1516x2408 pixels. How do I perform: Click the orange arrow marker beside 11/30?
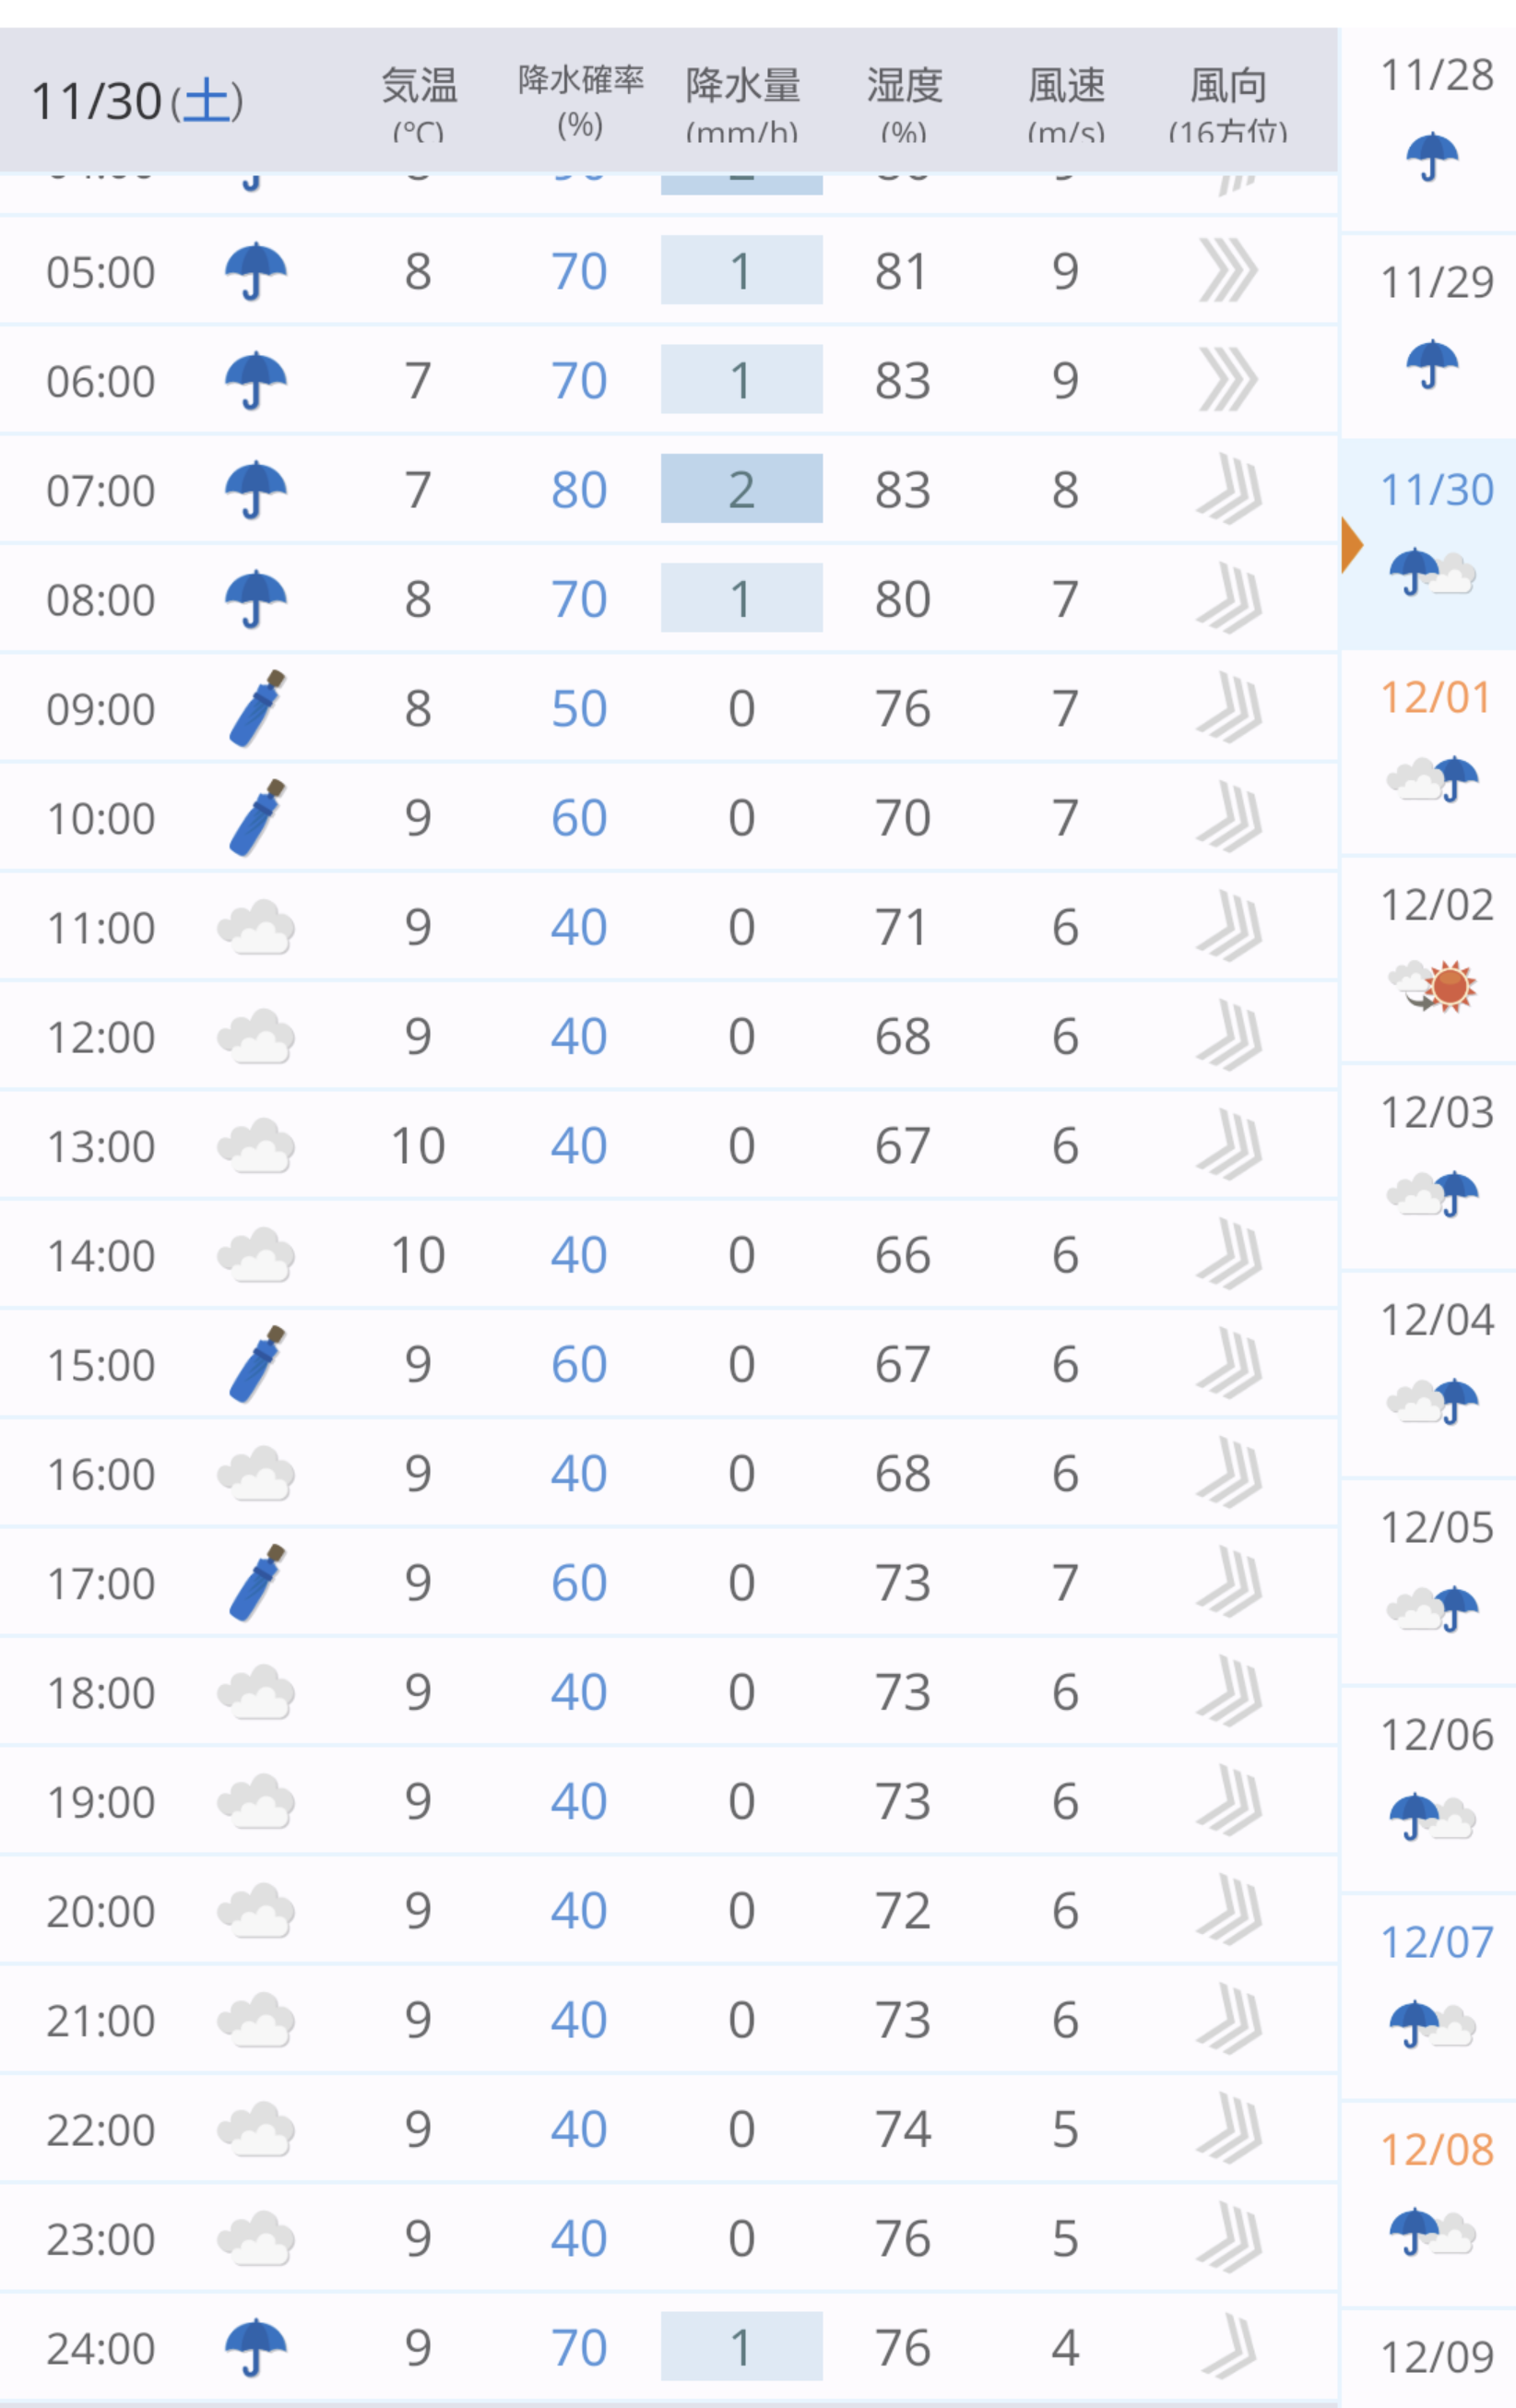1352,545
